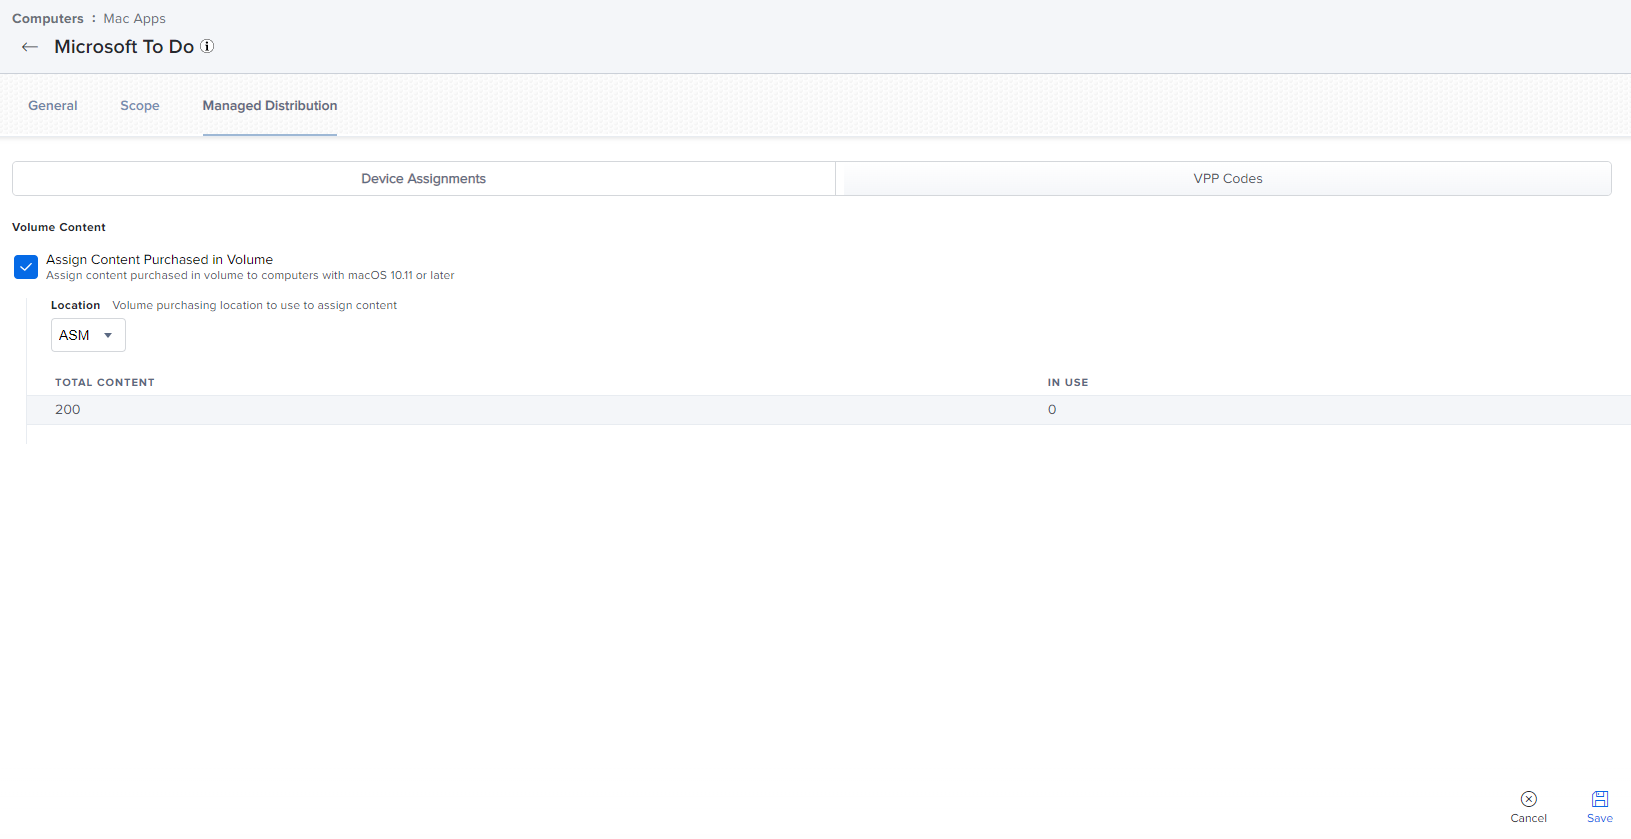Click the Total Content column header
The height and width of the screenshot is (839, 1631).
pos(105,382)
